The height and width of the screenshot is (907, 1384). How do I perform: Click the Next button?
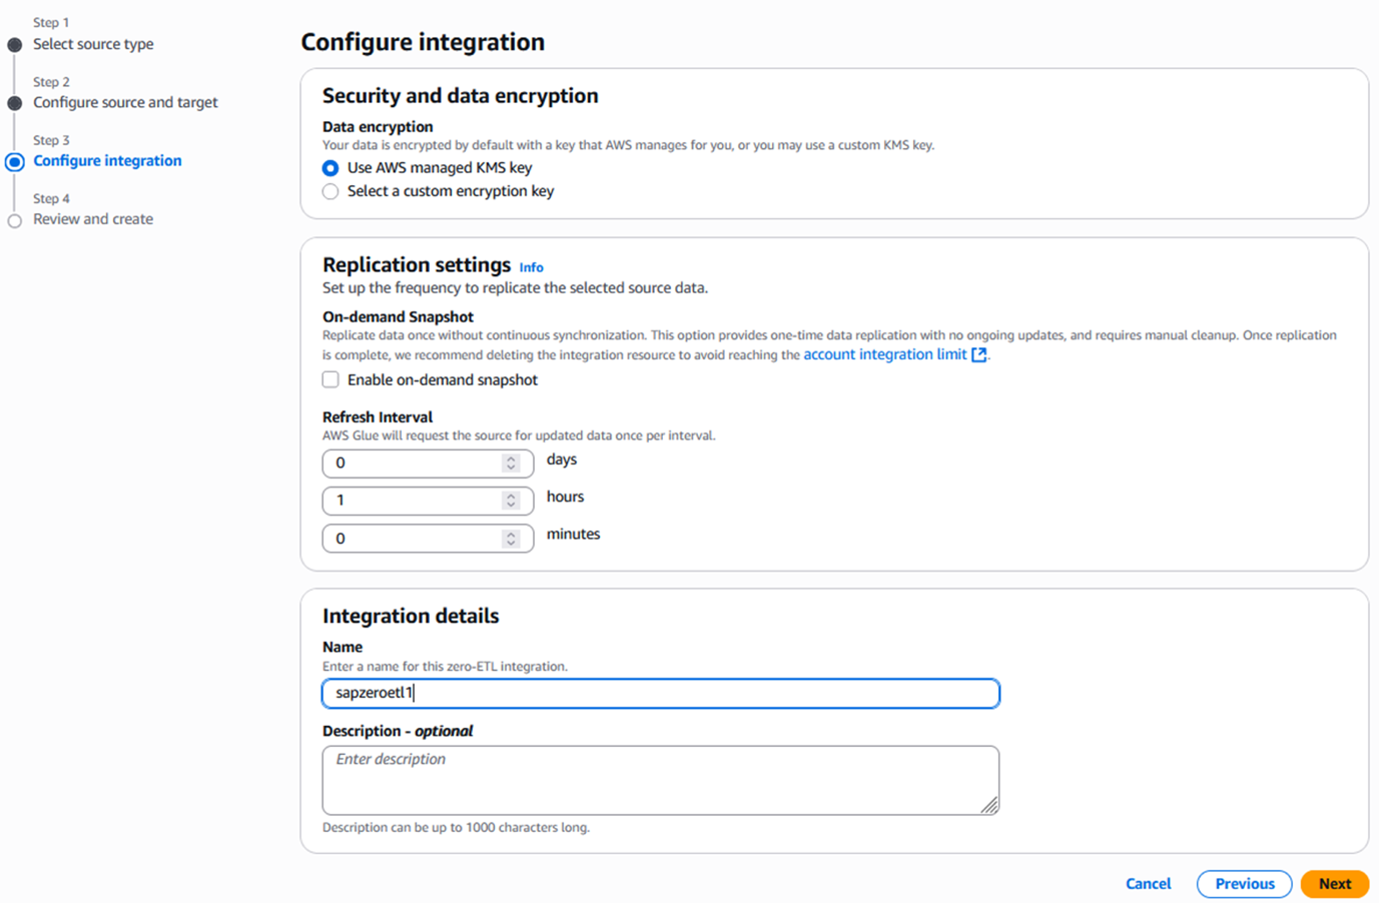[1334, 884]
